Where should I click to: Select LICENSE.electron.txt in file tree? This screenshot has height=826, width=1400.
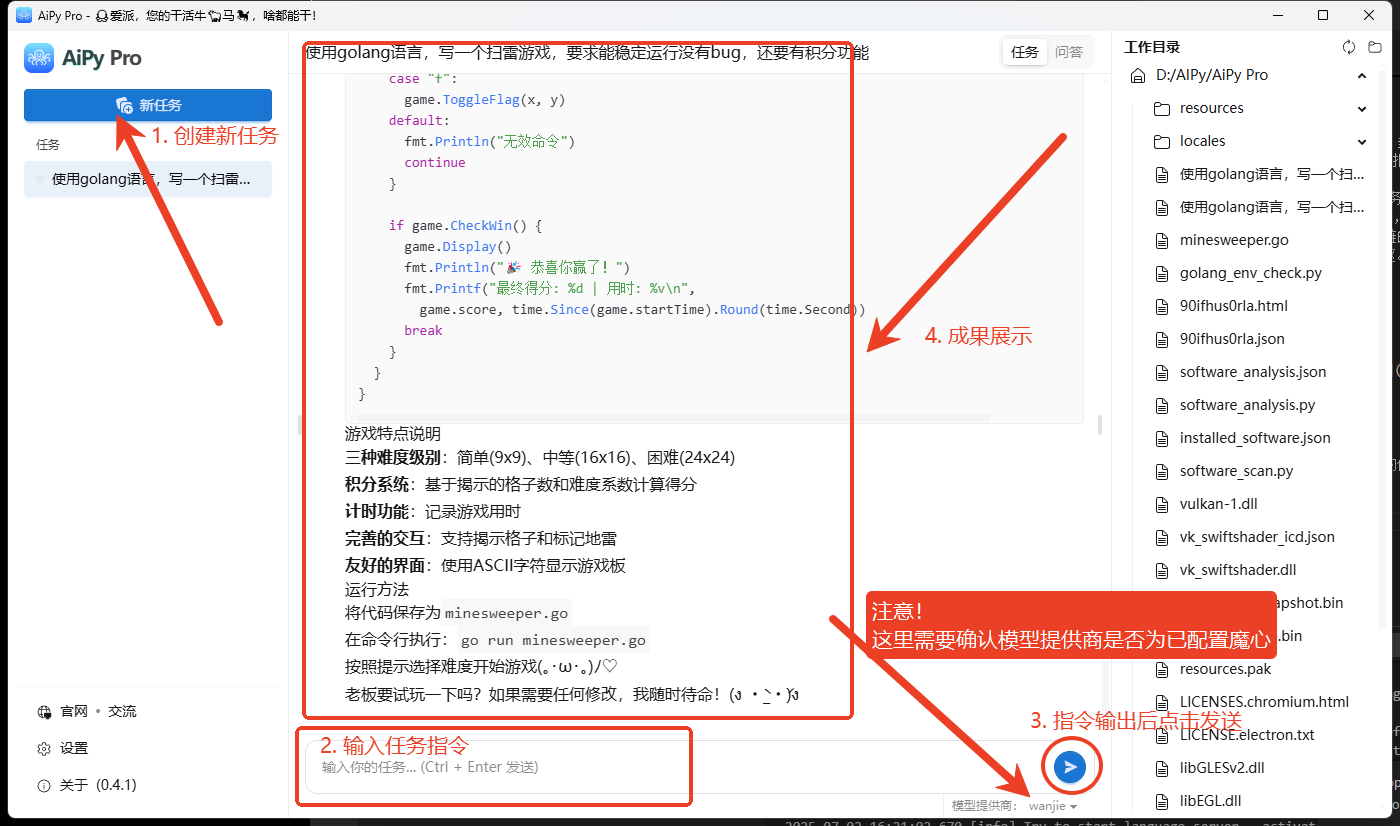coord(1247,735)
